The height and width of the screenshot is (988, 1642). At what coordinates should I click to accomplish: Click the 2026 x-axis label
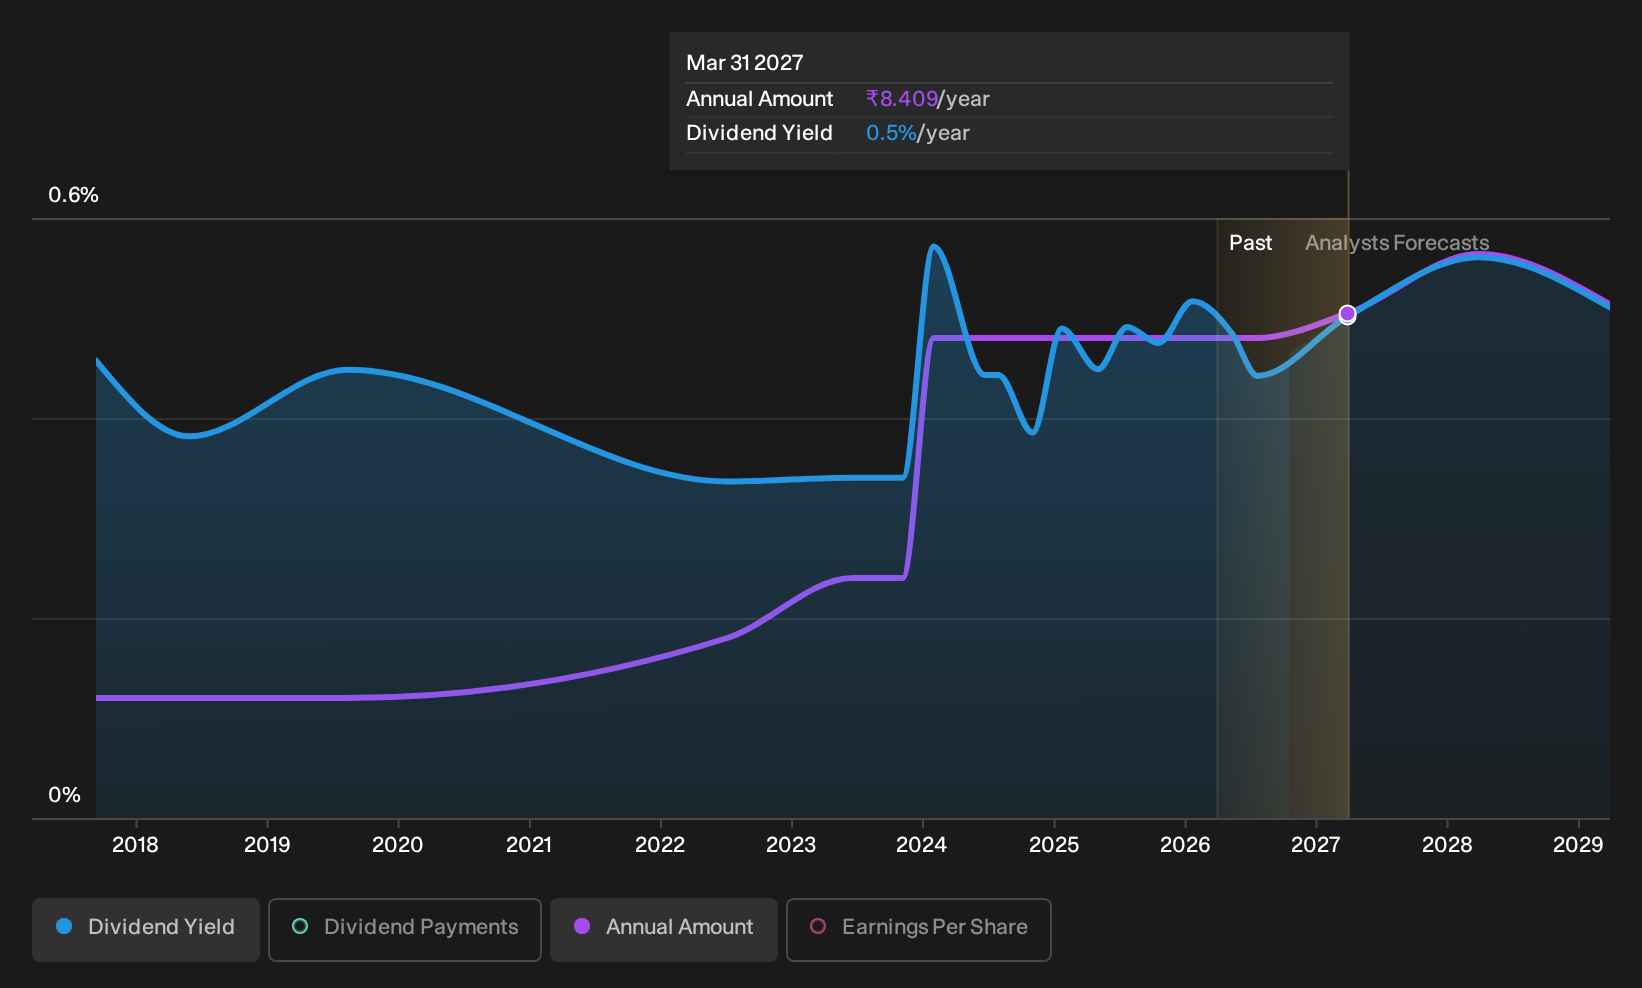point(1185,845)
